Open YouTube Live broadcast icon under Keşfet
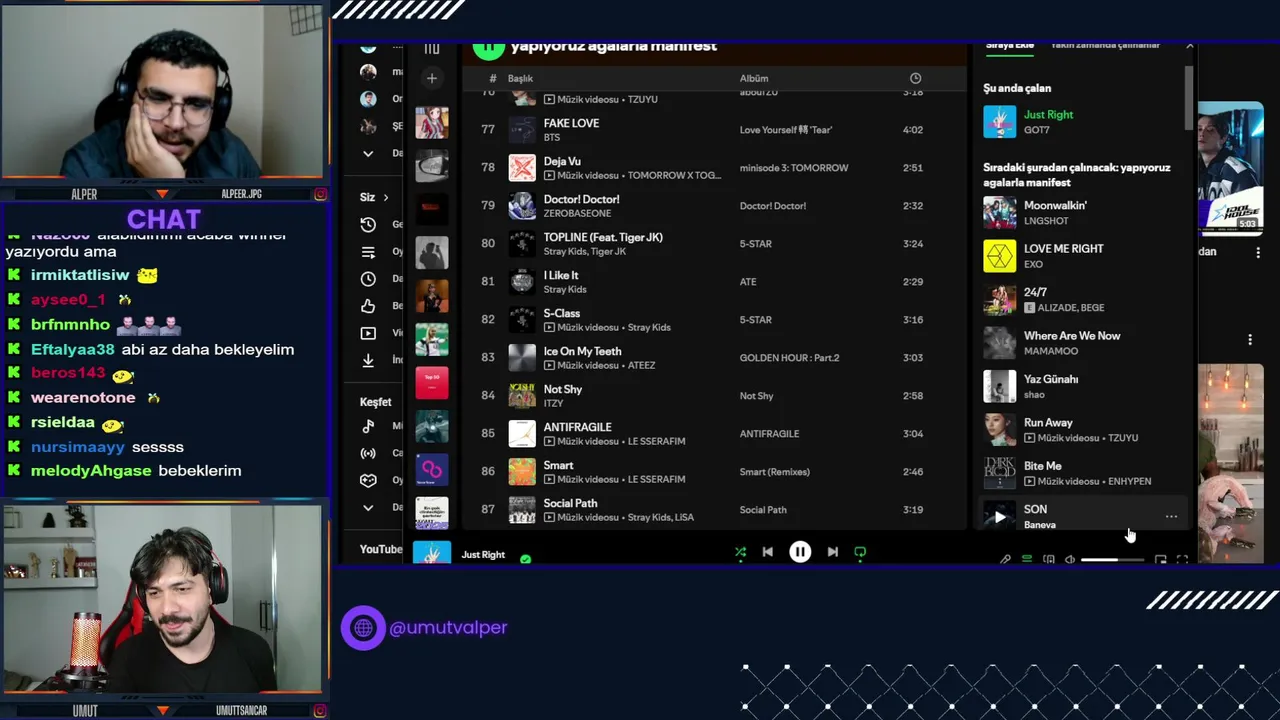Screen dimensions: 1280x720 pos(368,453)
